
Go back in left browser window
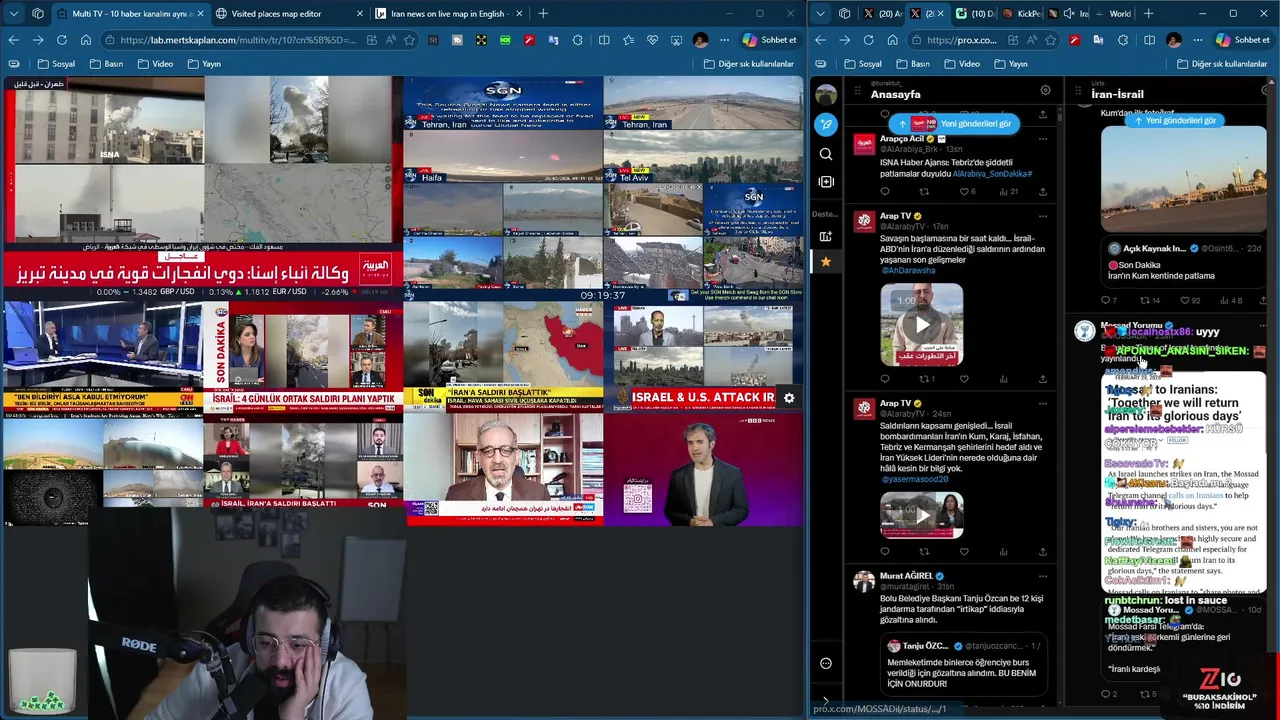[x=13, y=40]
